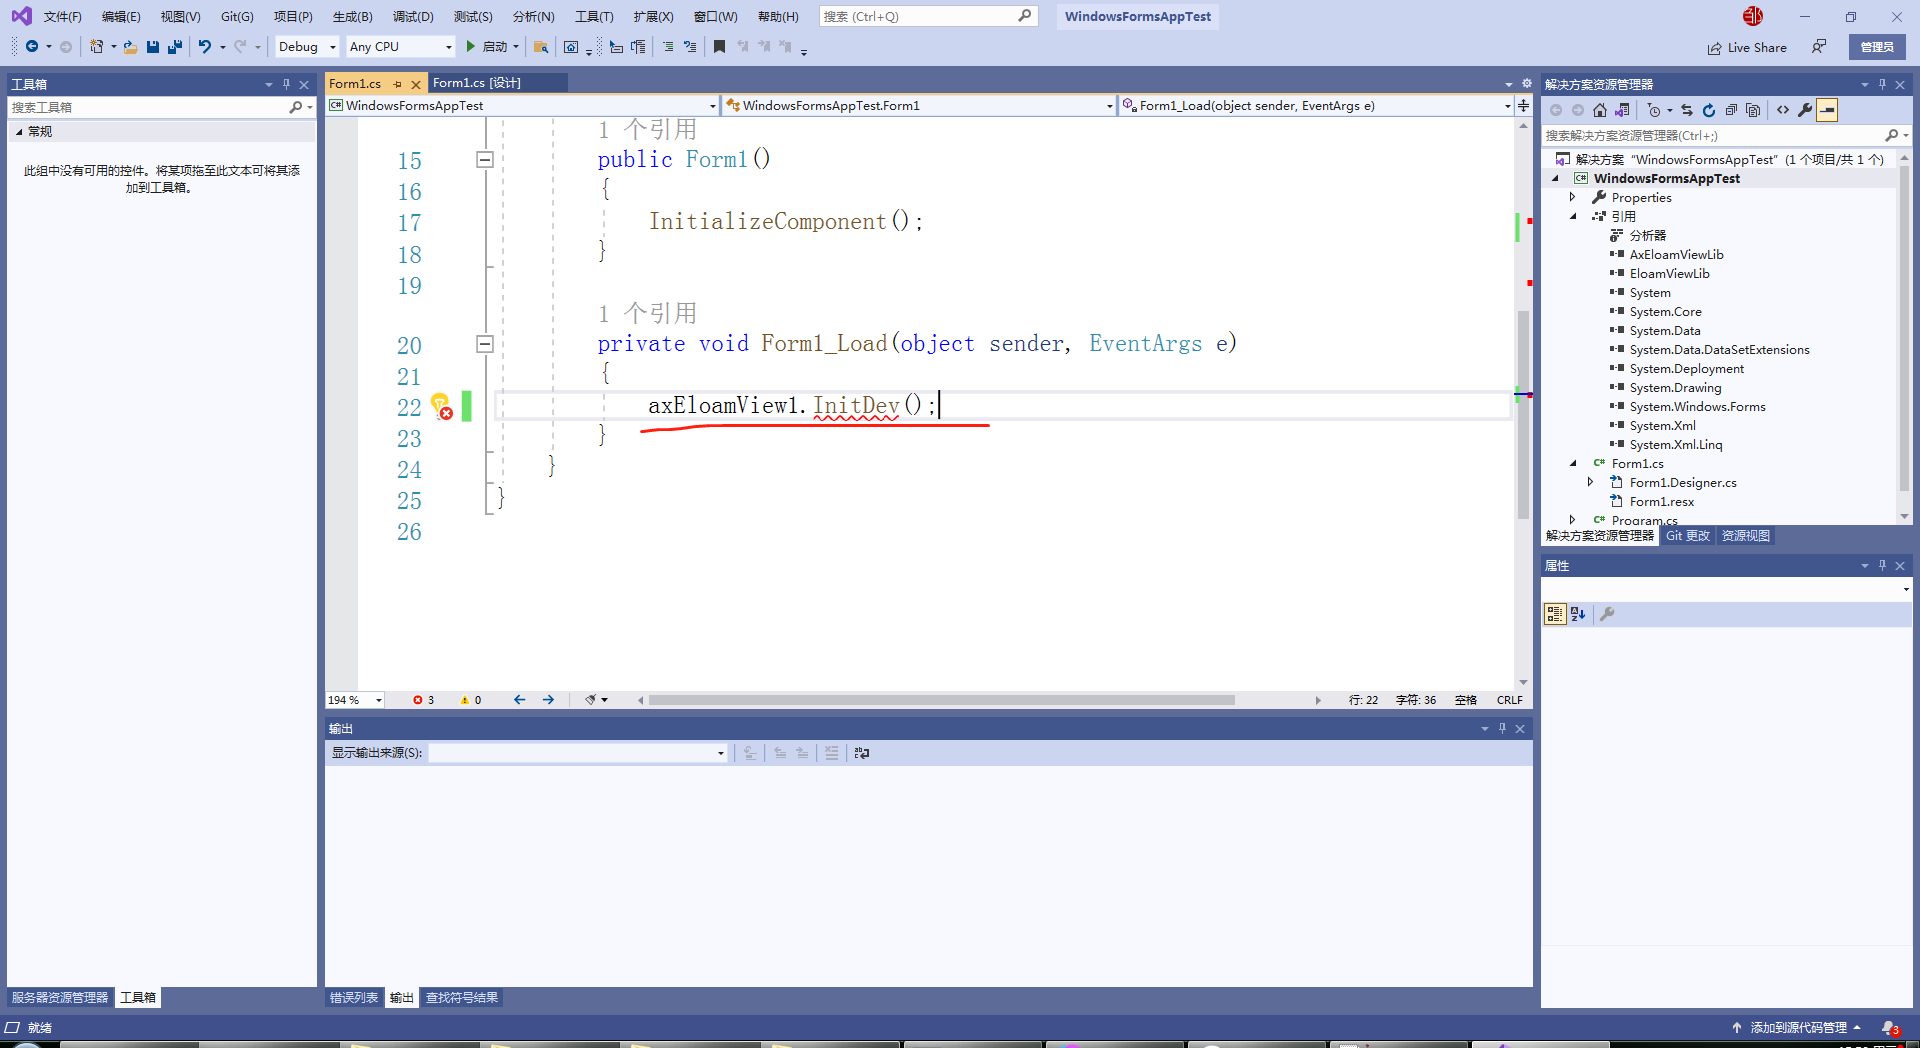Click 添加到源代码管理 in status bar

pos(1797,1027)
